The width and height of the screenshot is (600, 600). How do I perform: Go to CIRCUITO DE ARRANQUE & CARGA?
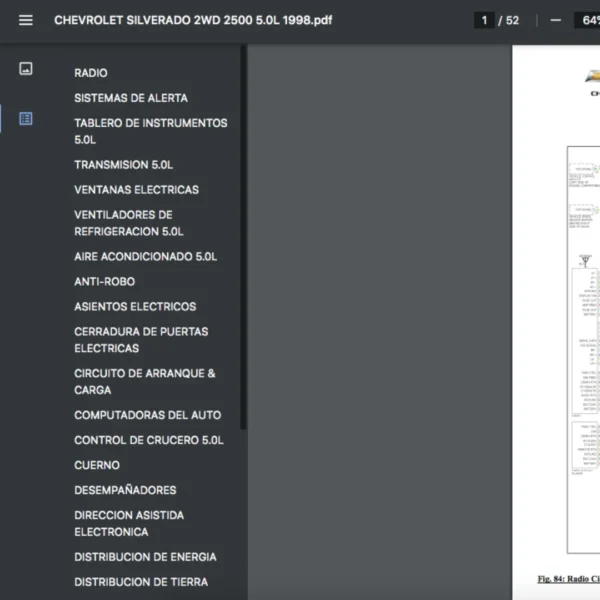(x=144, y=381)
